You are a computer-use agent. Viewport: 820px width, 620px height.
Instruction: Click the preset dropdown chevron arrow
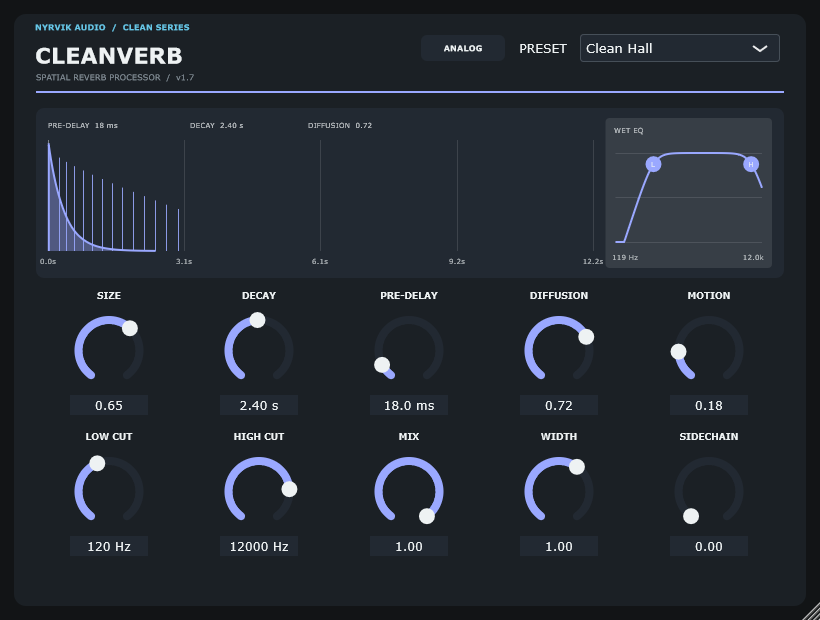point(759,49)
